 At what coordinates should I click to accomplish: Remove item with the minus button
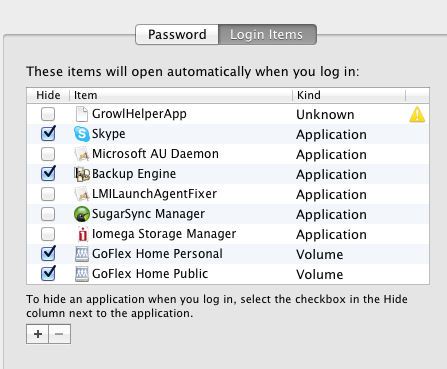click(59, 334)
